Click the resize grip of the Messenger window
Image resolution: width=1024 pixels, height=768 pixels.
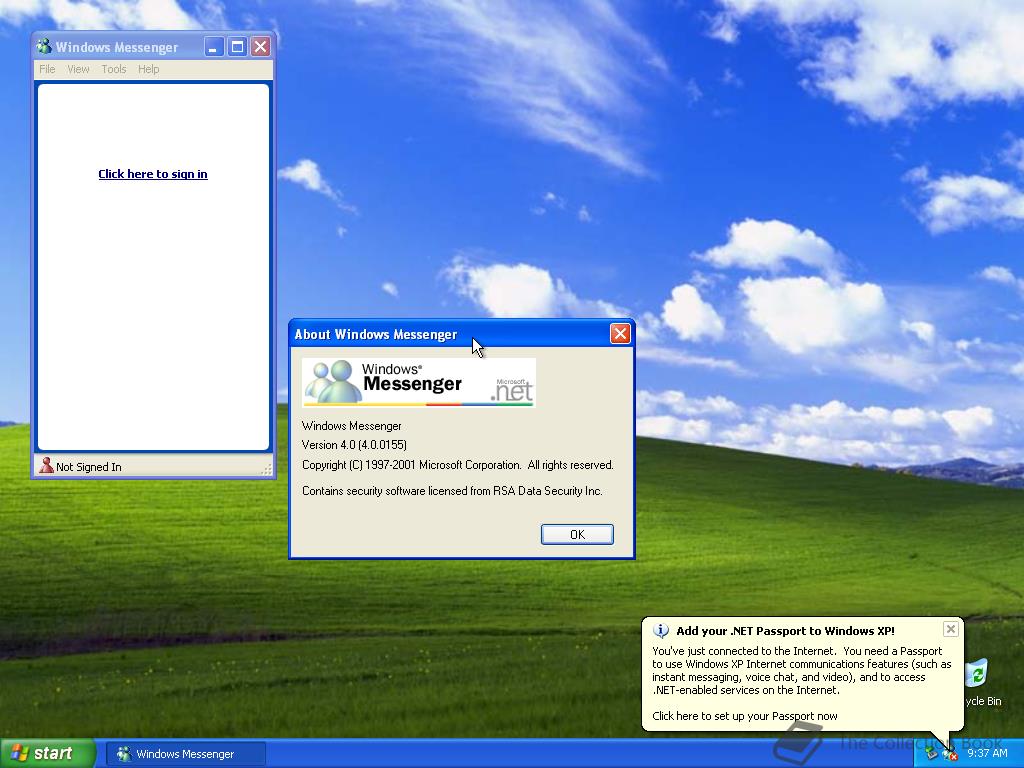tap(266, 469)
